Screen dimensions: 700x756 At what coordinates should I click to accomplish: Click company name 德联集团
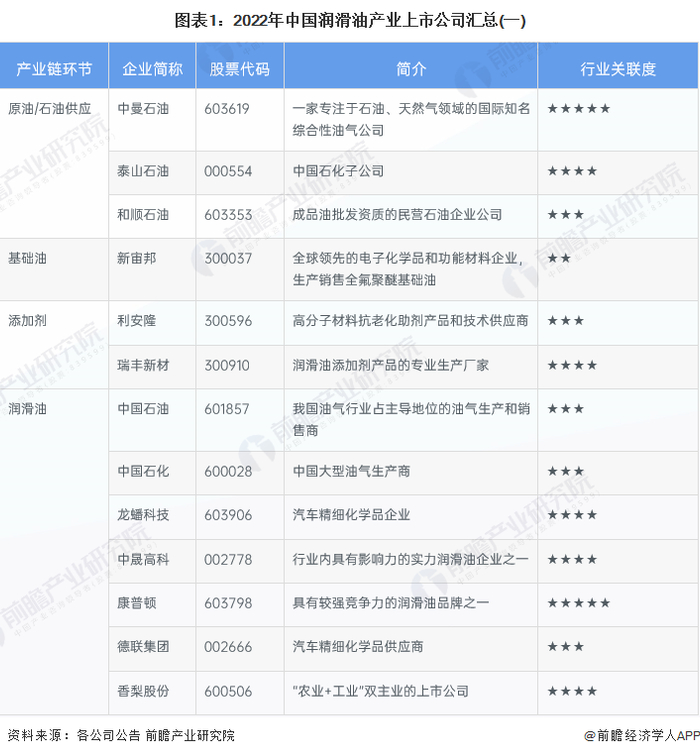click(x=143, y=646)
